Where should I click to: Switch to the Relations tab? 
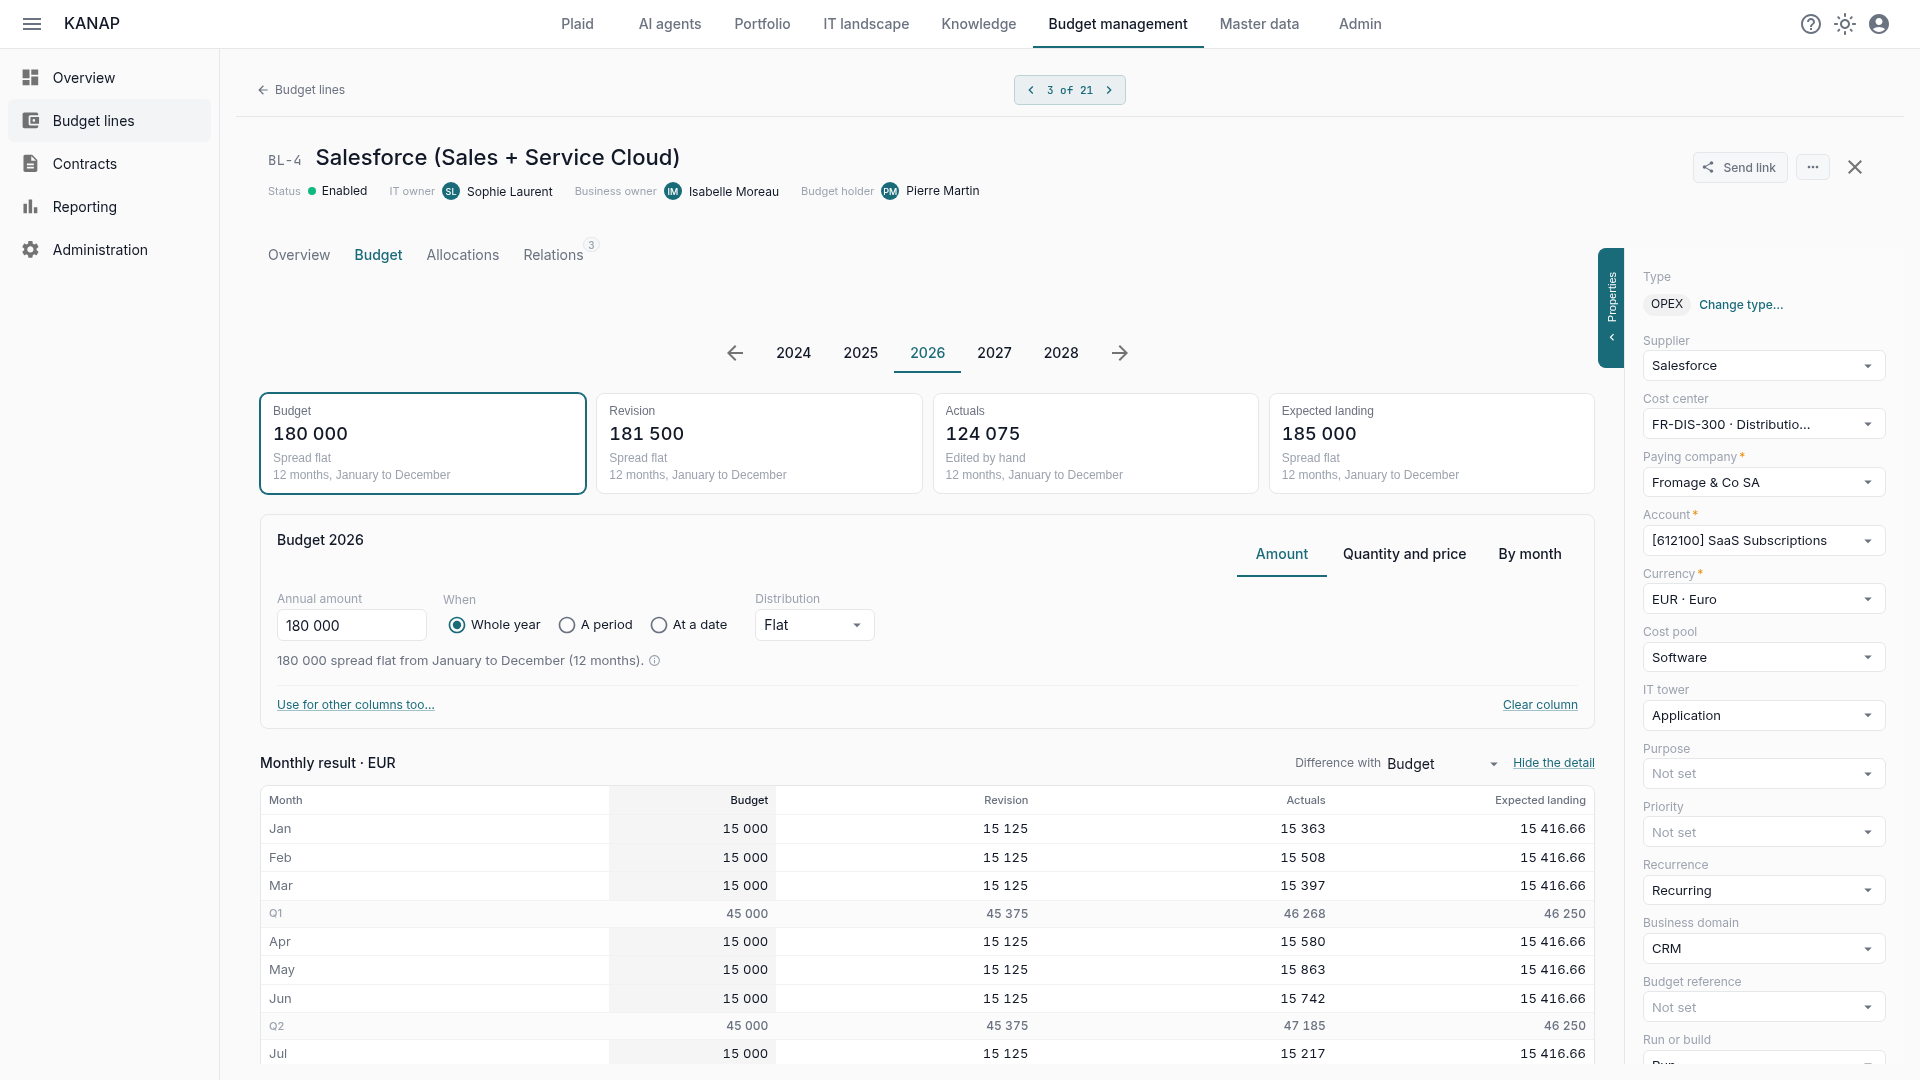(x=553, y=255)
